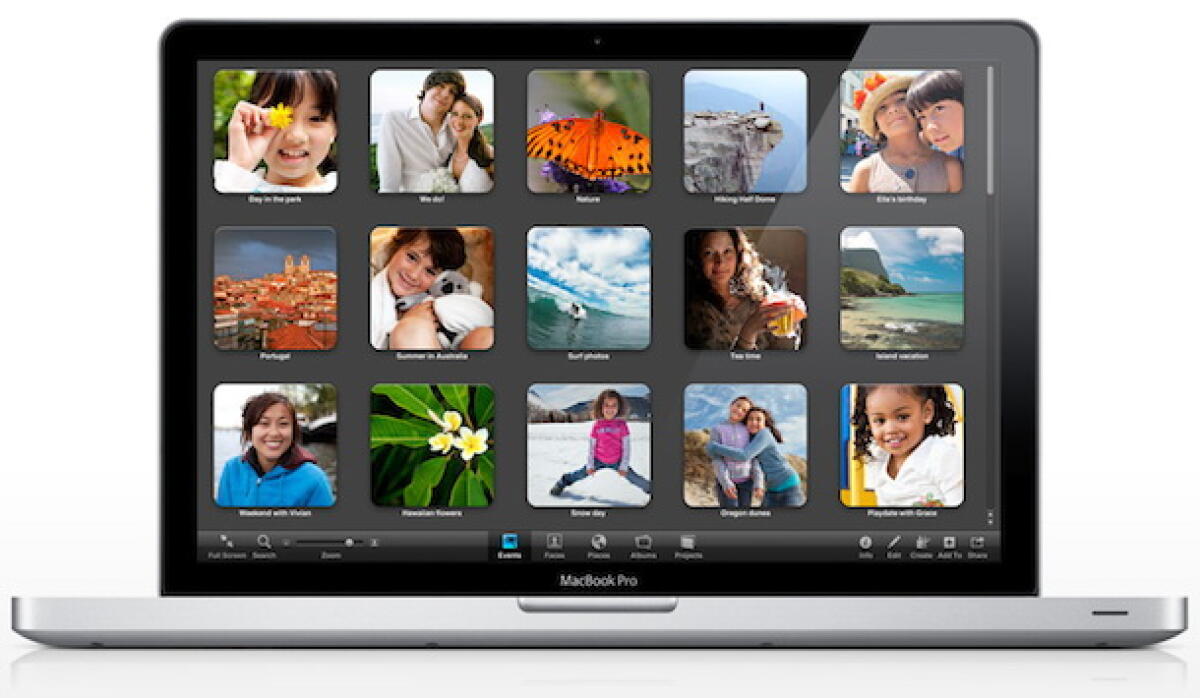Open the Day in the park event
The height and width of the screenshot is (698, 1200).
pyautogui.click(x=275, y=131)
